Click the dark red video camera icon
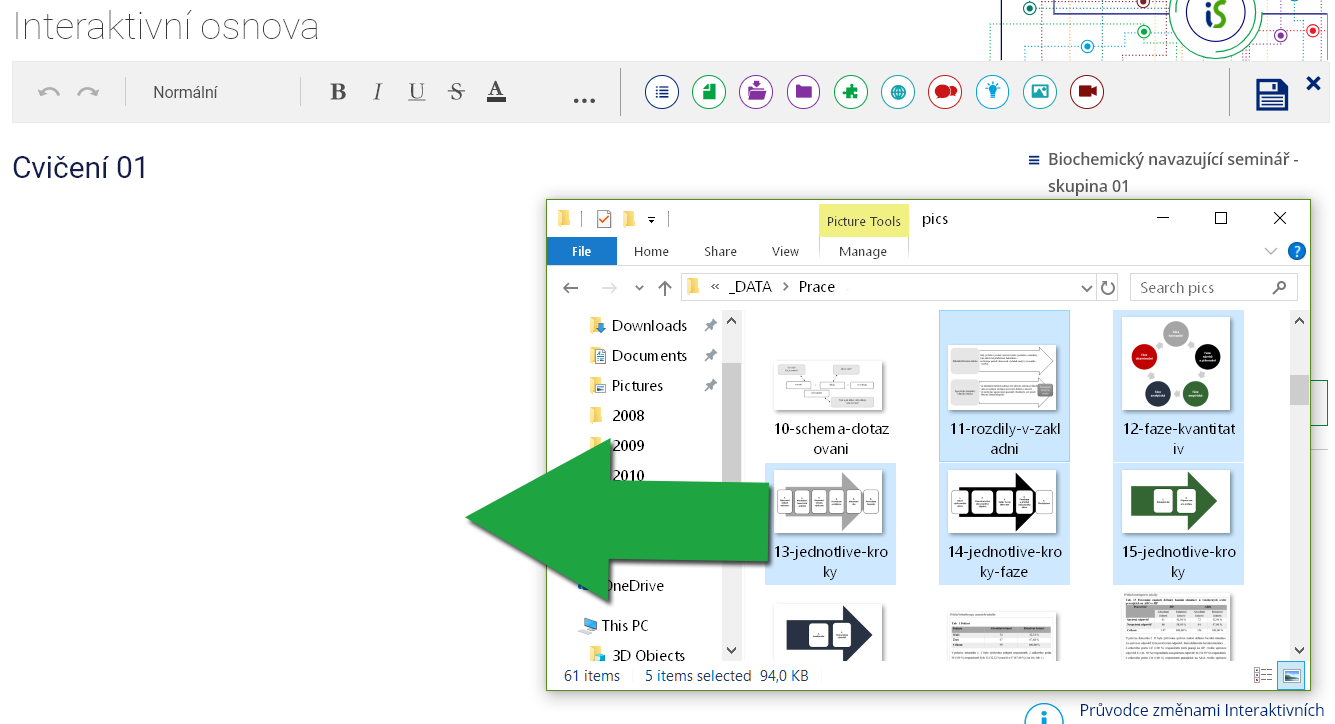The height and width of the screenshot is (724, 1335). tap(1086, 92)
